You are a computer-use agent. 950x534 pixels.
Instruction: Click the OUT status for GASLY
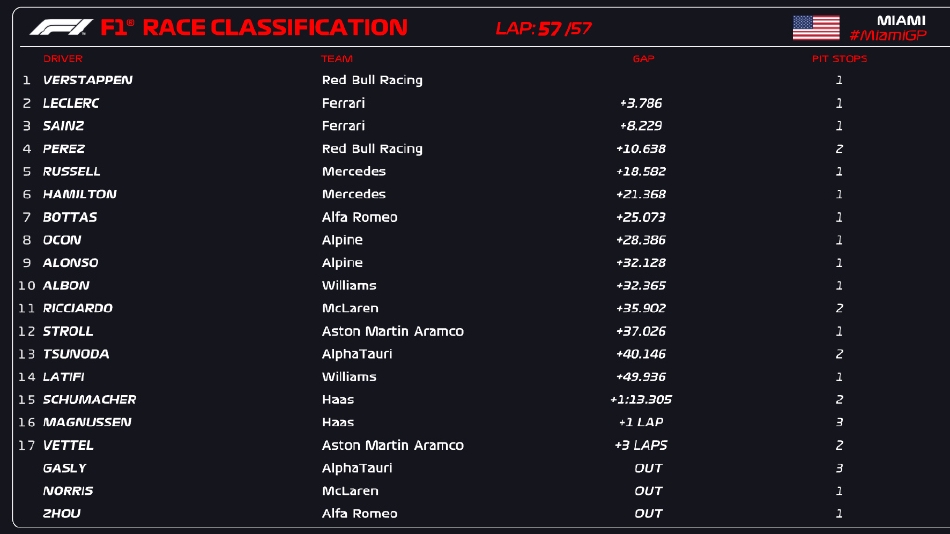click(648, 468)
